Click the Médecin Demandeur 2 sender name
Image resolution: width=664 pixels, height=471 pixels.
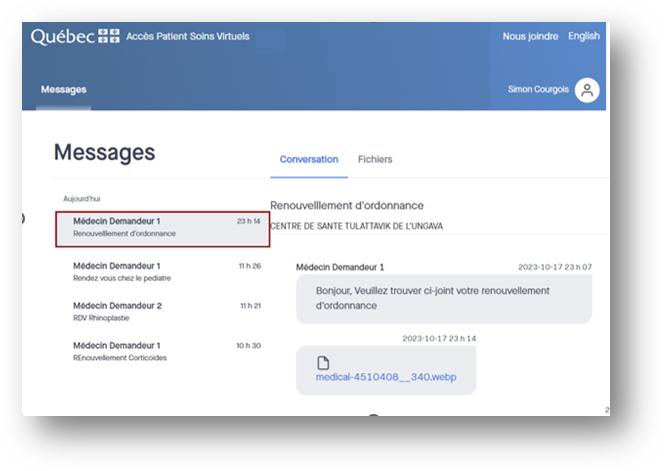pyautogui.click(x=117, y=306)
